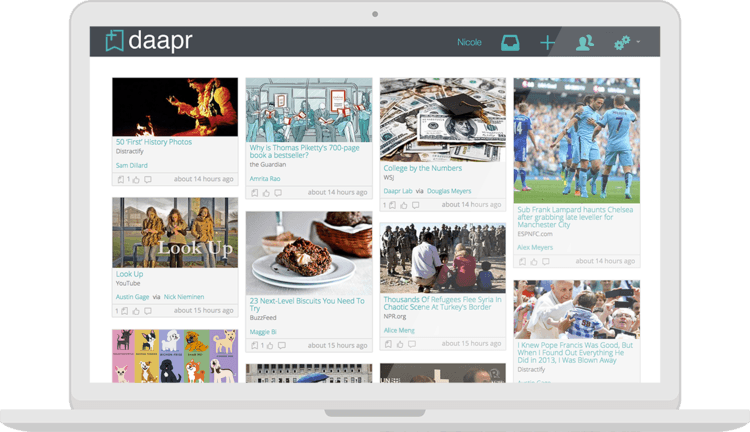Comment on '50 First History Photos' card
This screenshot has height=432, width=750.
click(x=148, y=179)
